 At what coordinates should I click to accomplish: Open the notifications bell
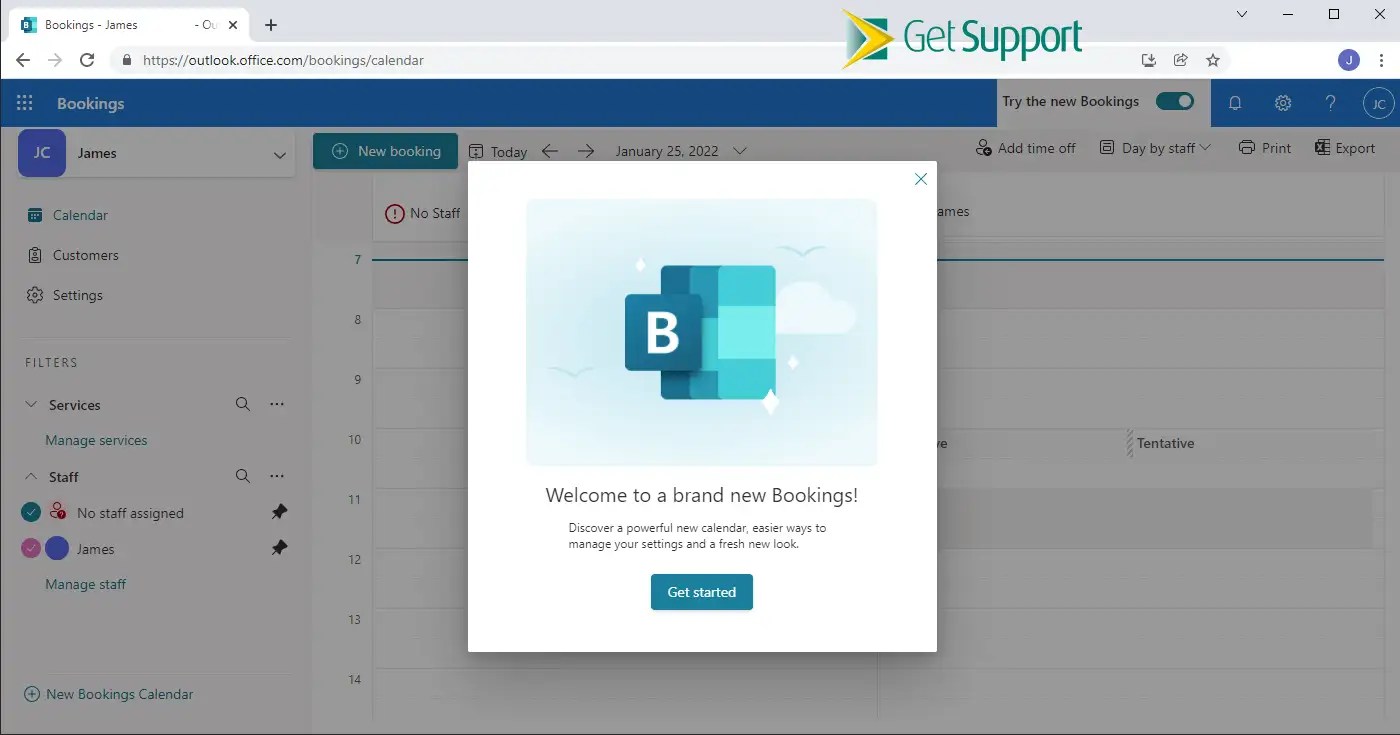coord(1235,103)
